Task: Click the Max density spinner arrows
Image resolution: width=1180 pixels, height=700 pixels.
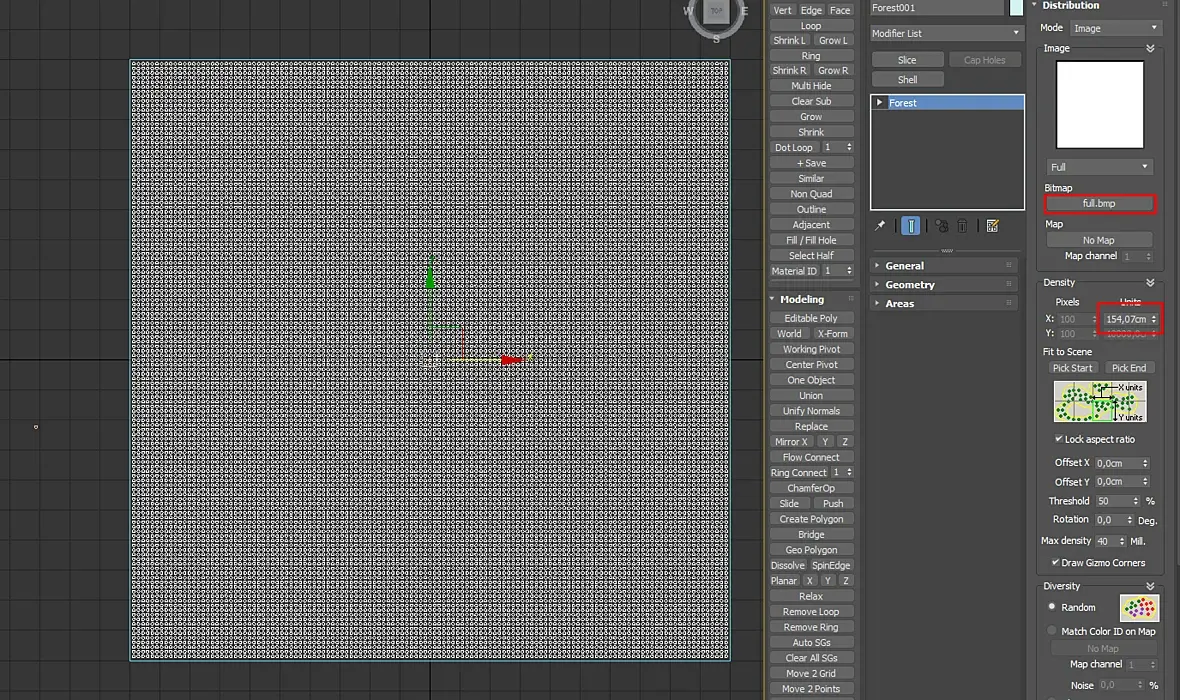Action: click(x=1122, y=541)
